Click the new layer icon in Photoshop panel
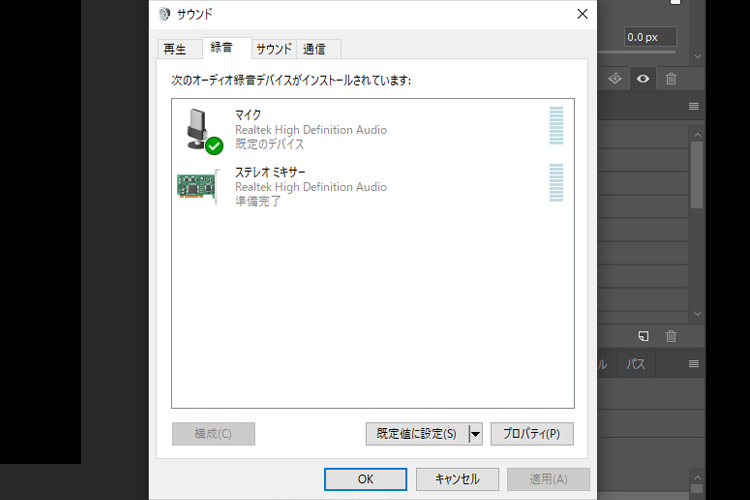 tap(643, 336)
